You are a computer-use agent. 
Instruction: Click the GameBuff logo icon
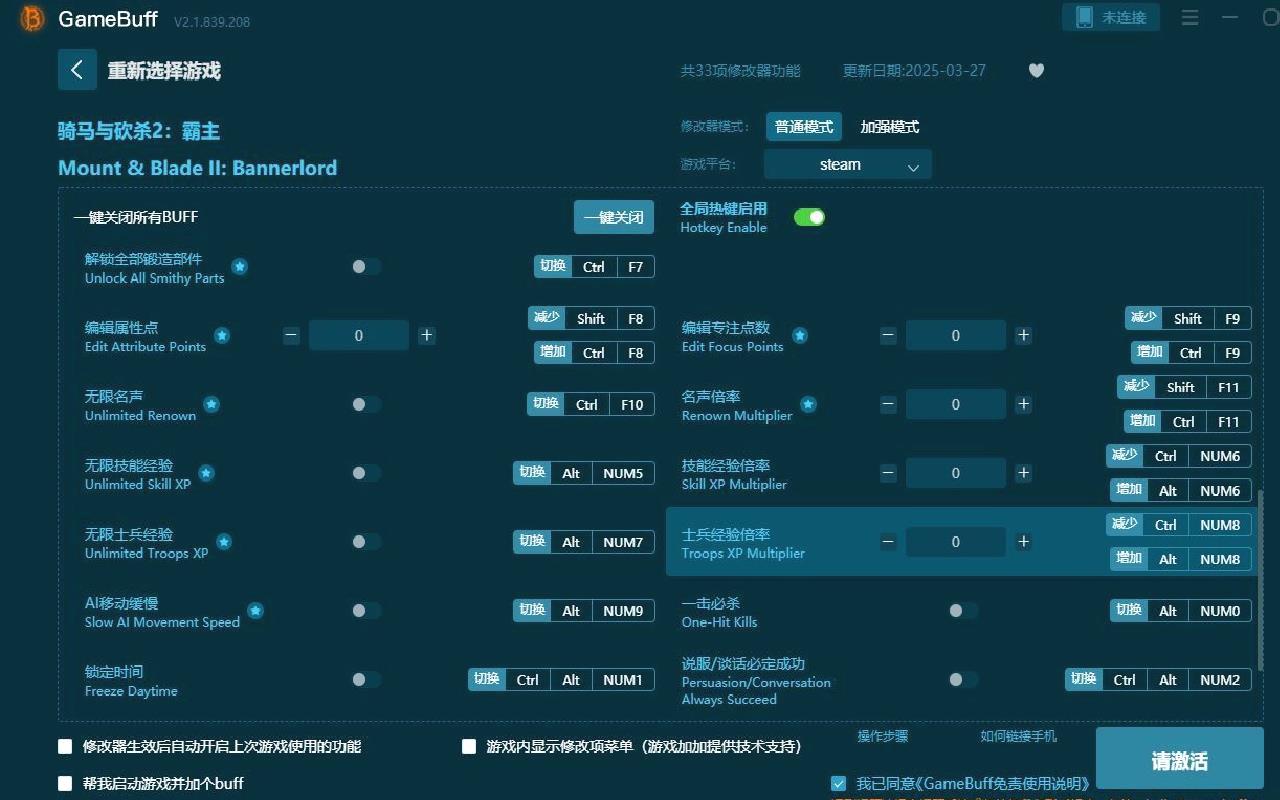[x=33, y=19]
